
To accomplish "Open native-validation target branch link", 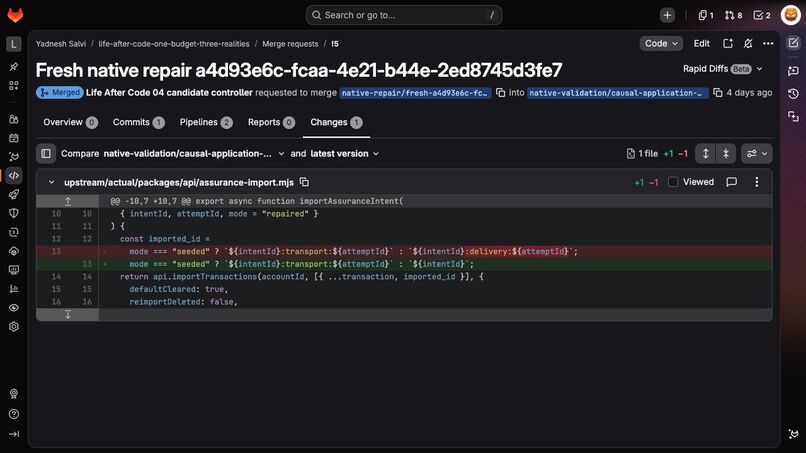I will pyautogui.click(x=617, y=93).
